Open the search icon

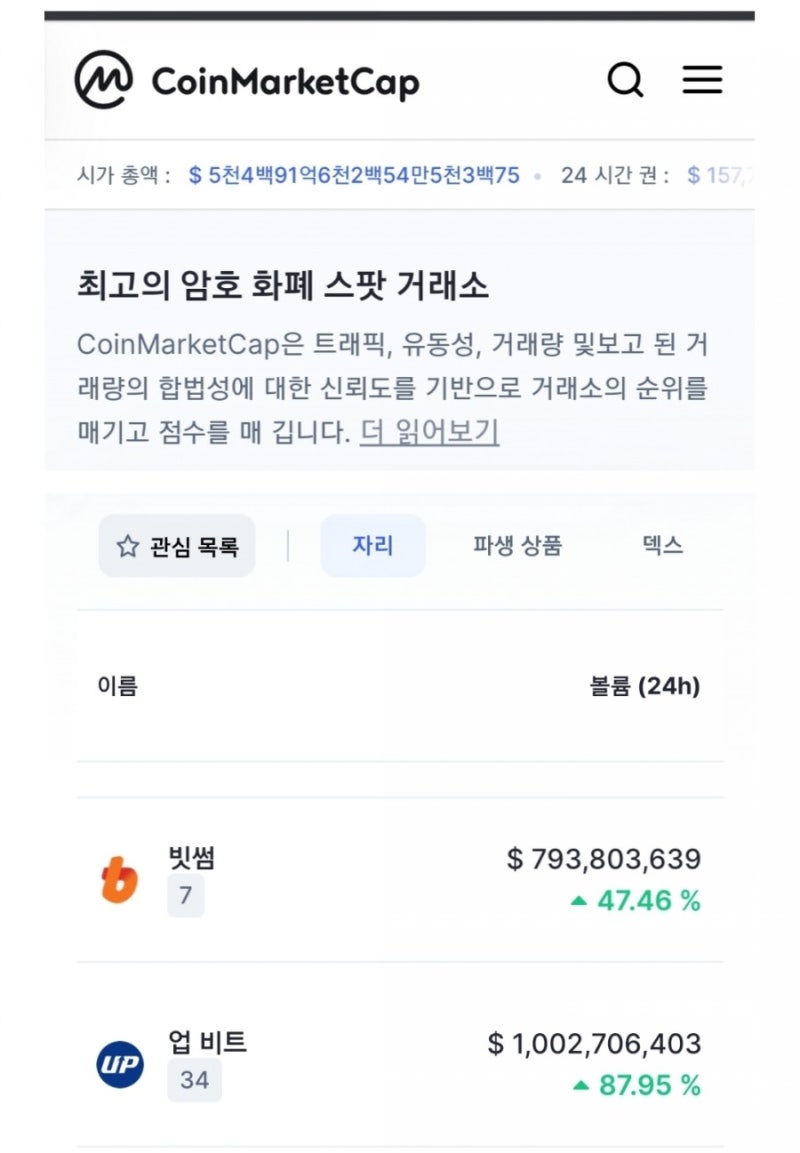[x=626, y=80]
